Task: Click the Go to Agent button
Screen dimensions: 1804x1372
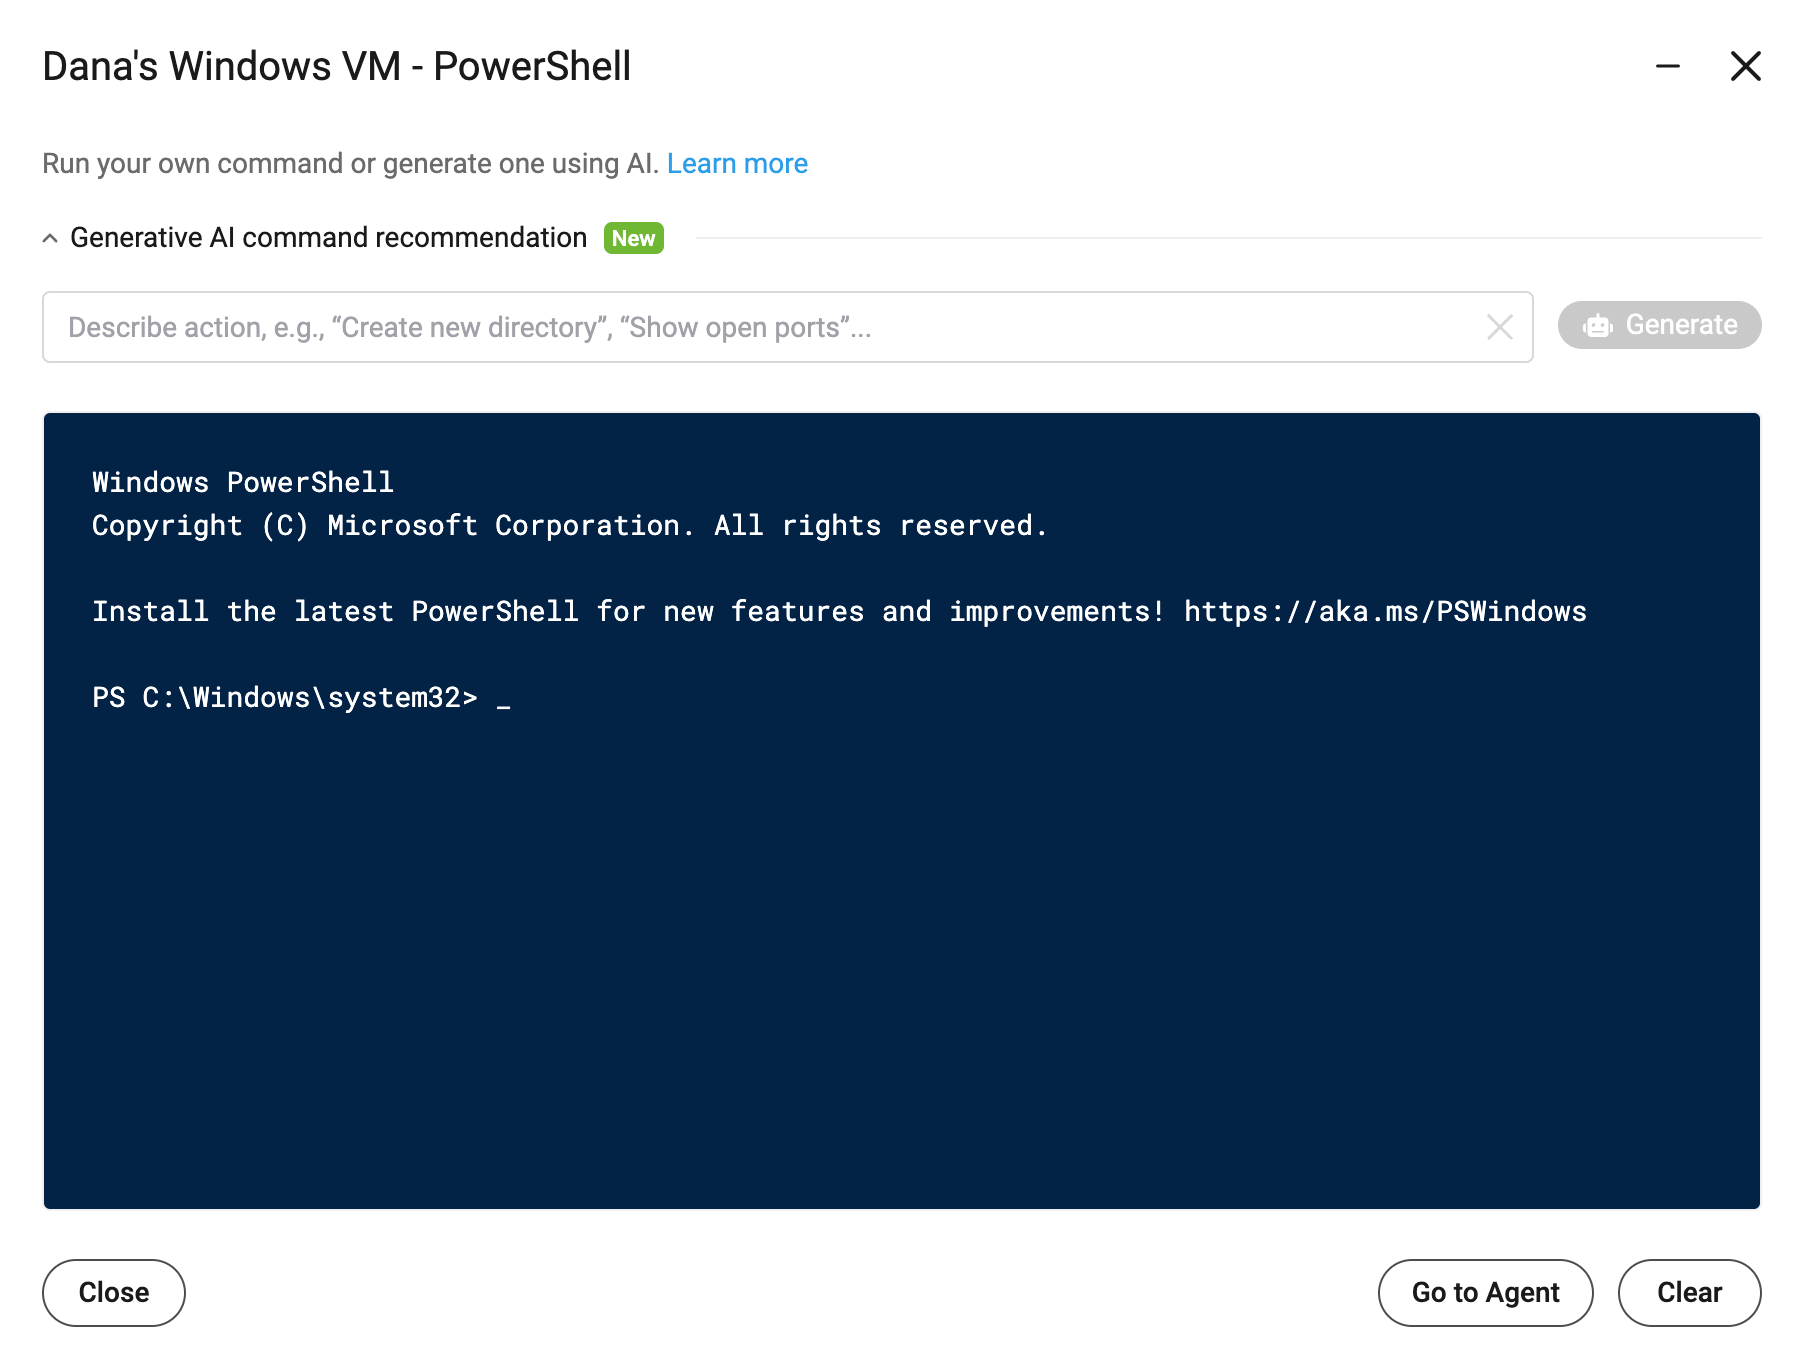Action: tap(1485, 1292)
